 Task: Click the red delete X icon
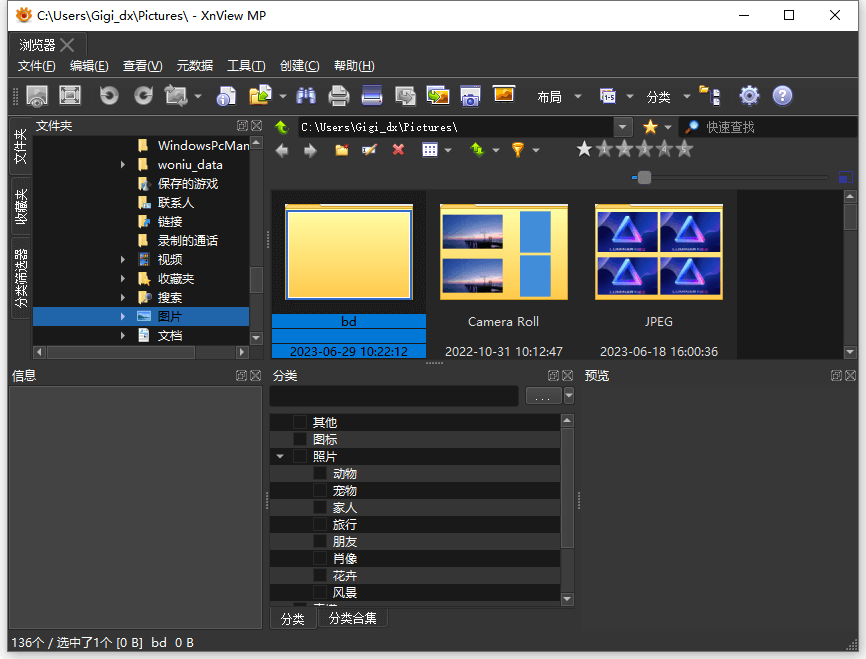point(398,150)
